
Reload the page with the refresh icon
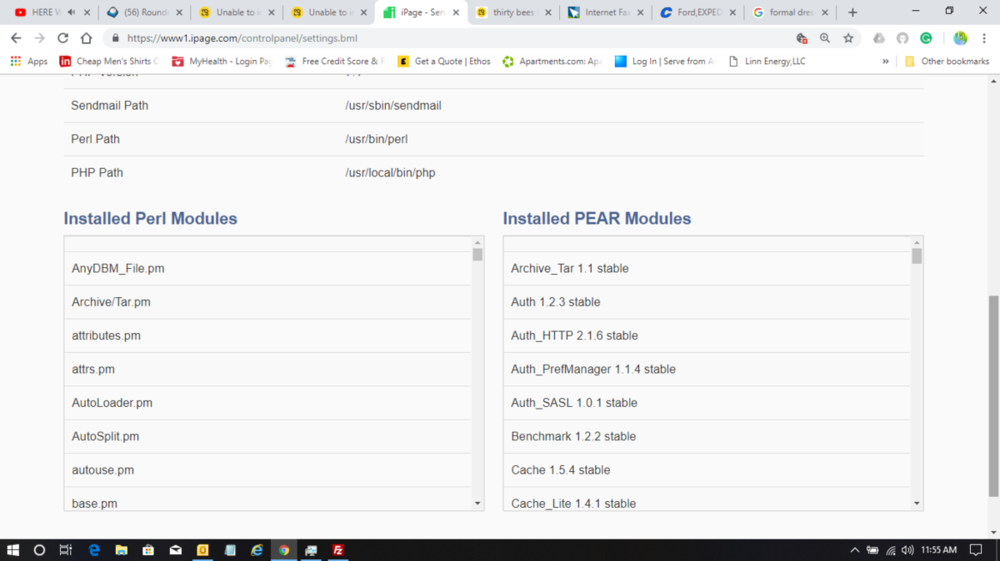click(63, 38)
